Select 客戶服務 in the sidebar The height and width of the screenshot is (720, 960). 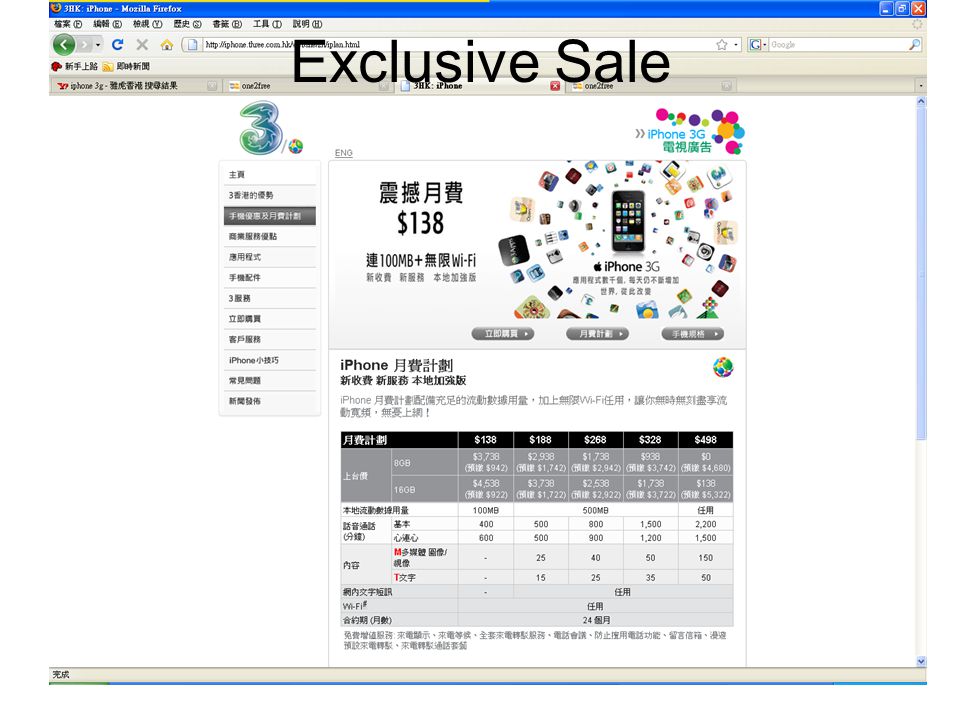coord(269,339)
